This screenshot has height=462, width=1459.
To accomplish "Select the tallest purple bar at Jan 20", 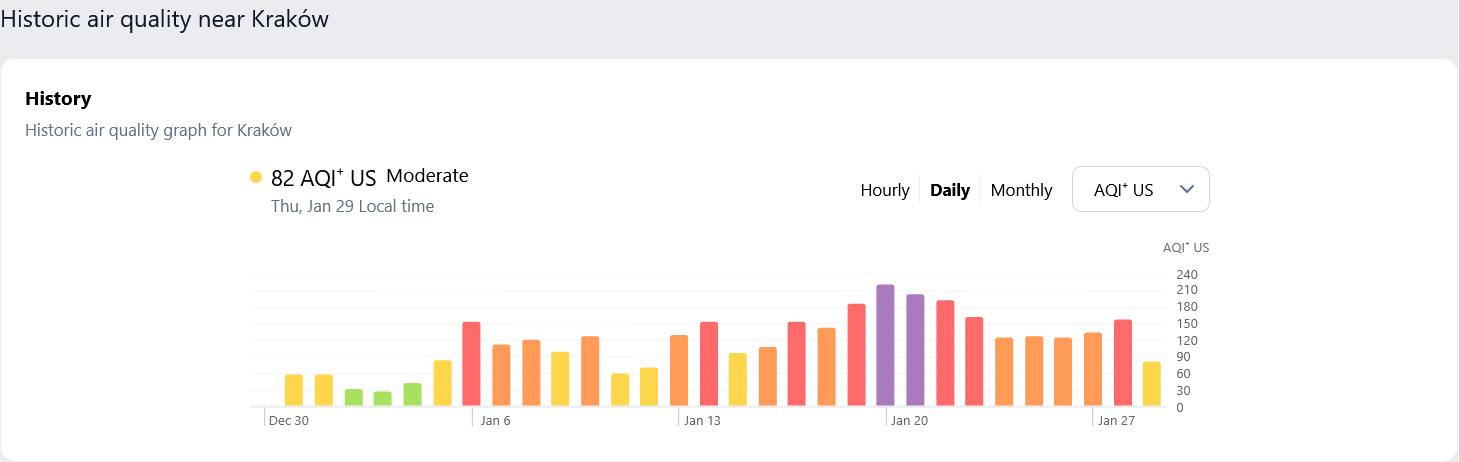I will [x=885, y=345].
